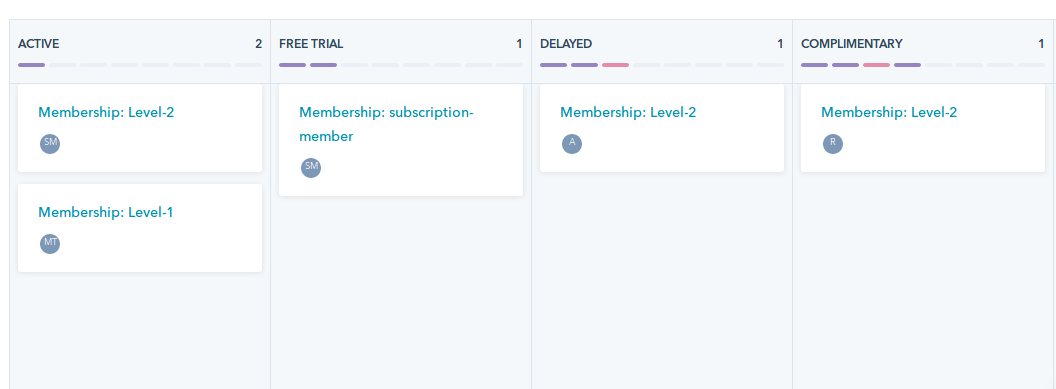Click the MT avatar on the Level-1 card

50,244
